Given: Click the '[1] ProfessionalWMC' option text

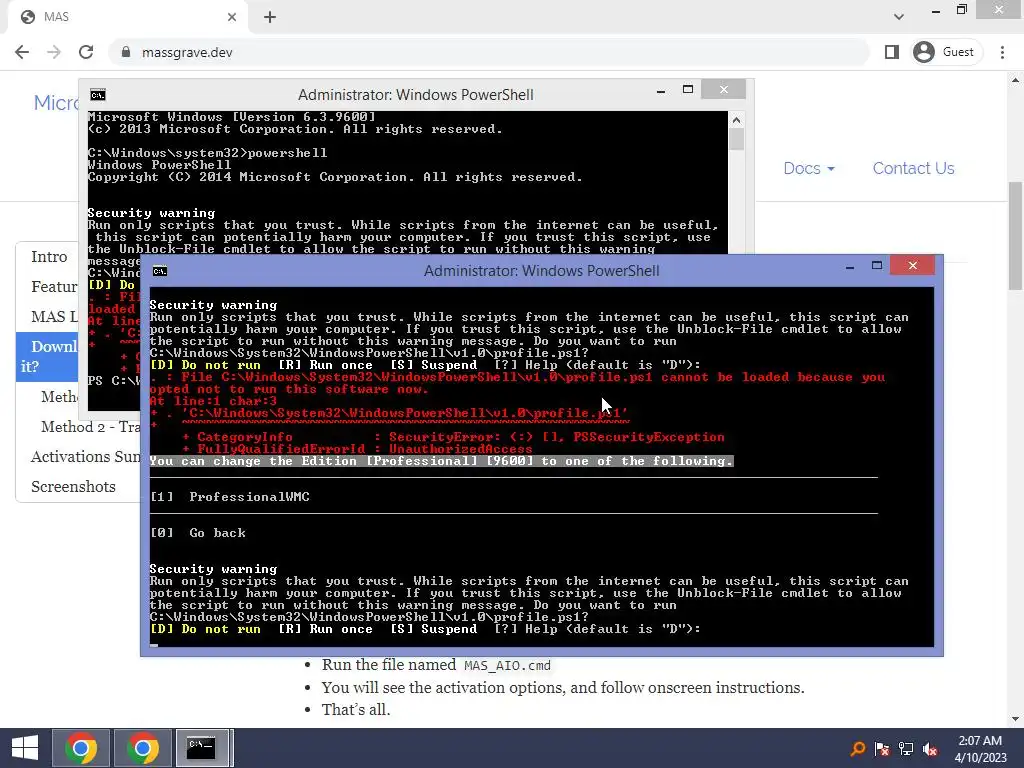Looking at the screenshot, I should click(230, 497).
